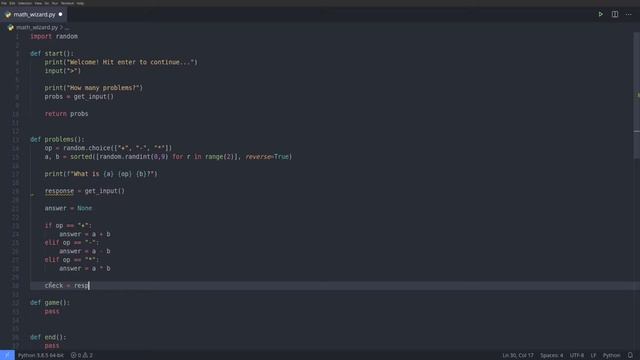Change file encoding UTF-8

point(577,355)
